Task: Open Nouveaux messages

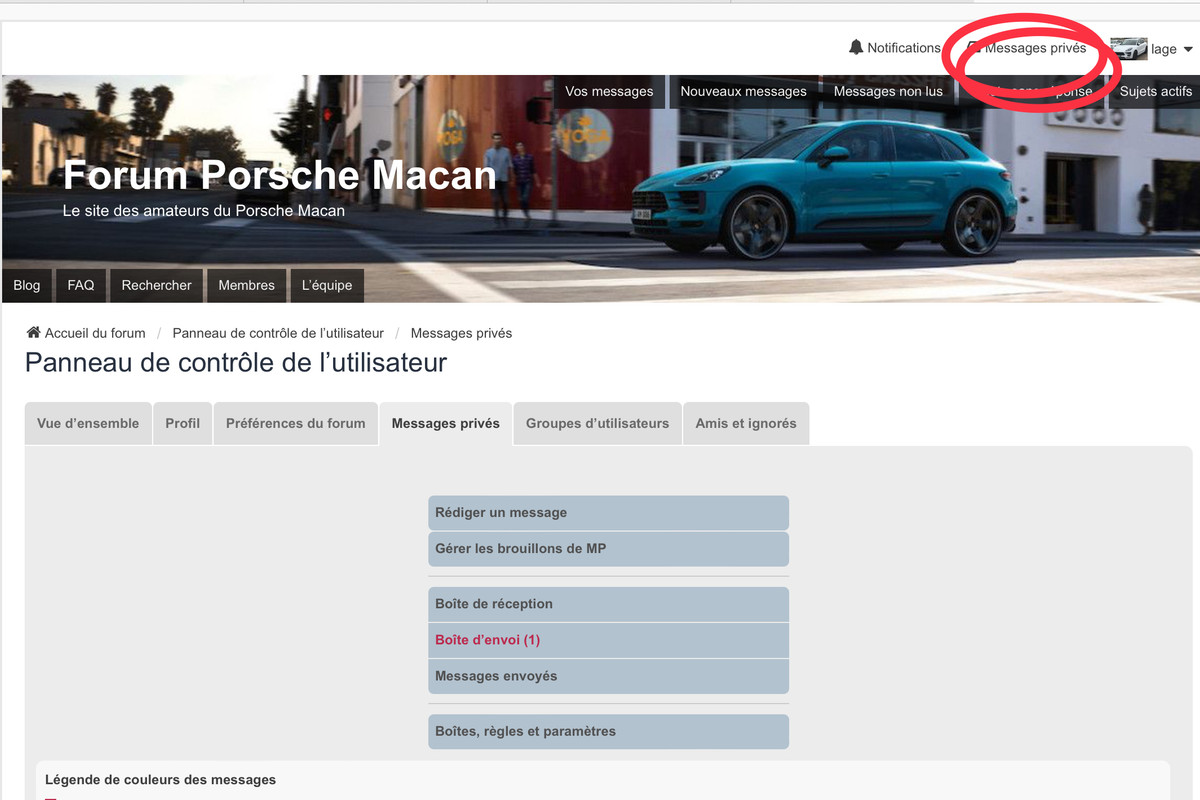Action: point(743,91)
